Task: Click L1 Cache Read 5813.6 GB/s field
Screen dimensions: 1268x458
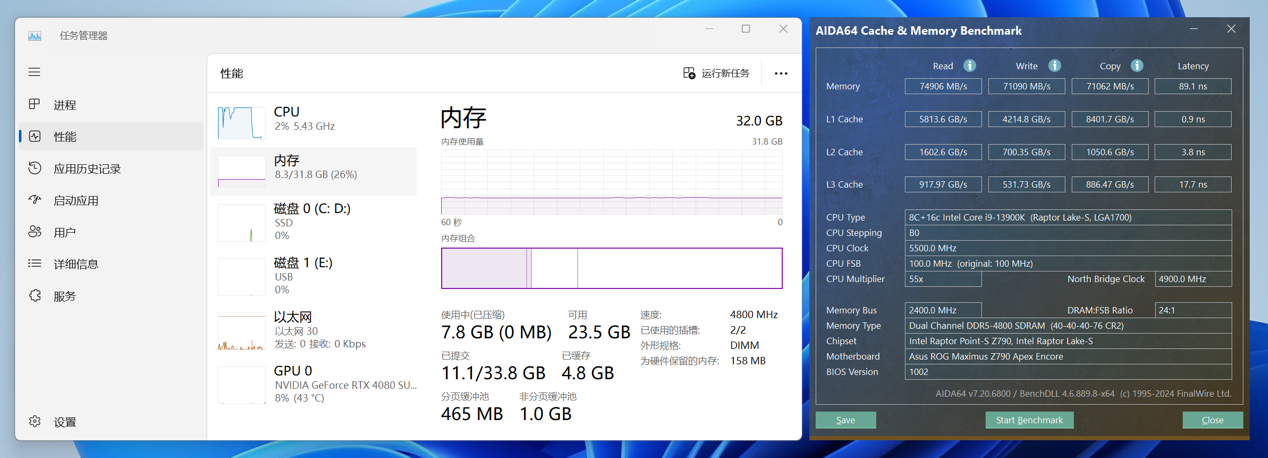Action: (943, 119)
